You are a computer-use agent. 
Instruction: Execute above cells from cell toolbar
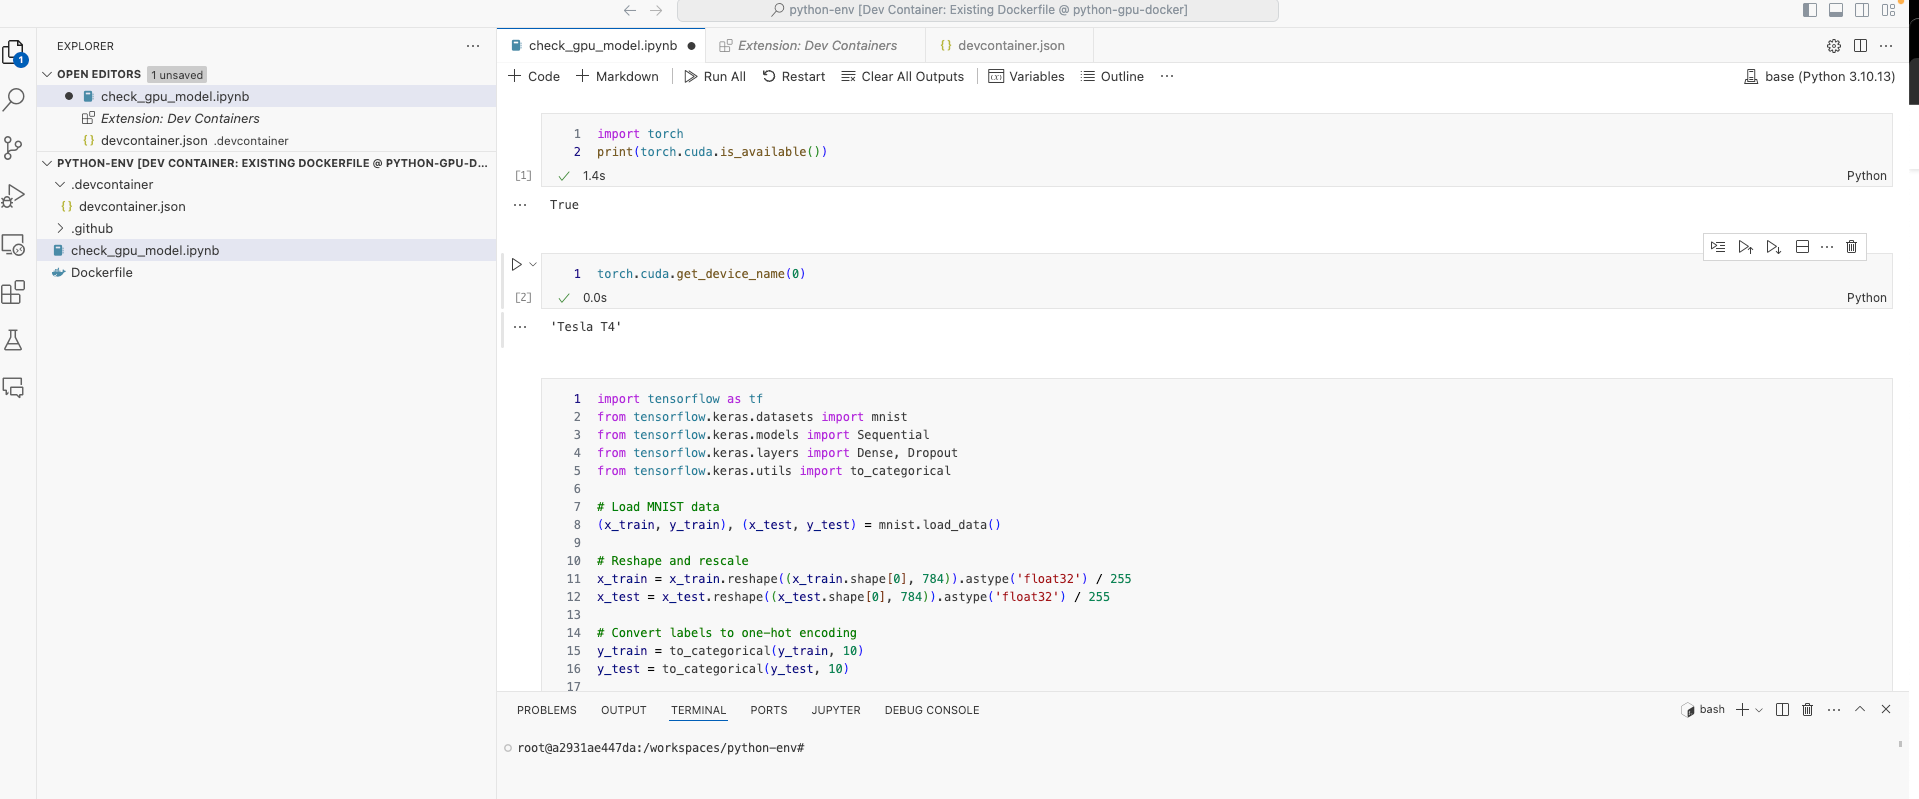[x=1745, y=247]
